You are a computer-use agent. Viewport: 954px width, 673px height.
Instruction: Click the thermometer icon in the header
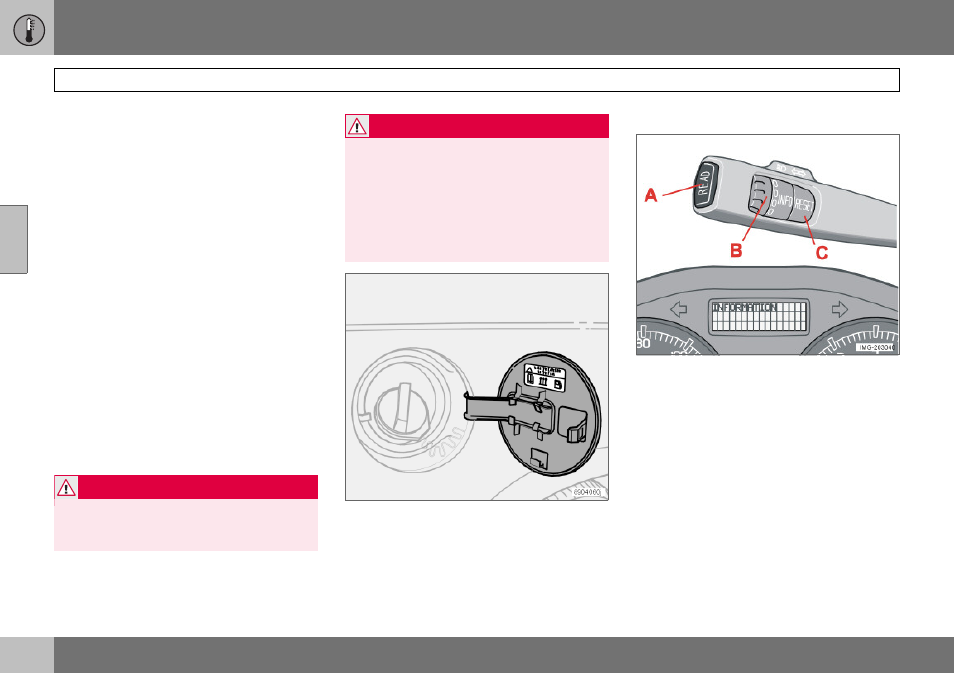pyautogui.click(x=29, y=30)
